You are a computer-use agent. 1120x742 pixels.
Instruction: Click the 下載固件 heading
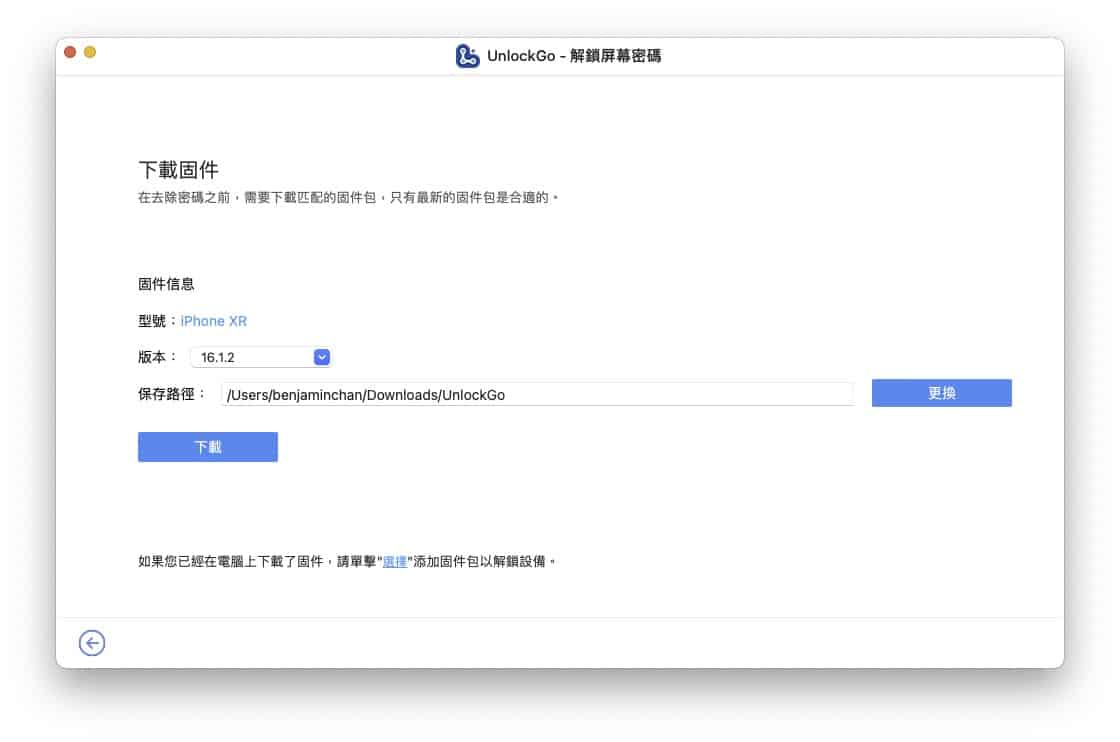click(178, 170)
